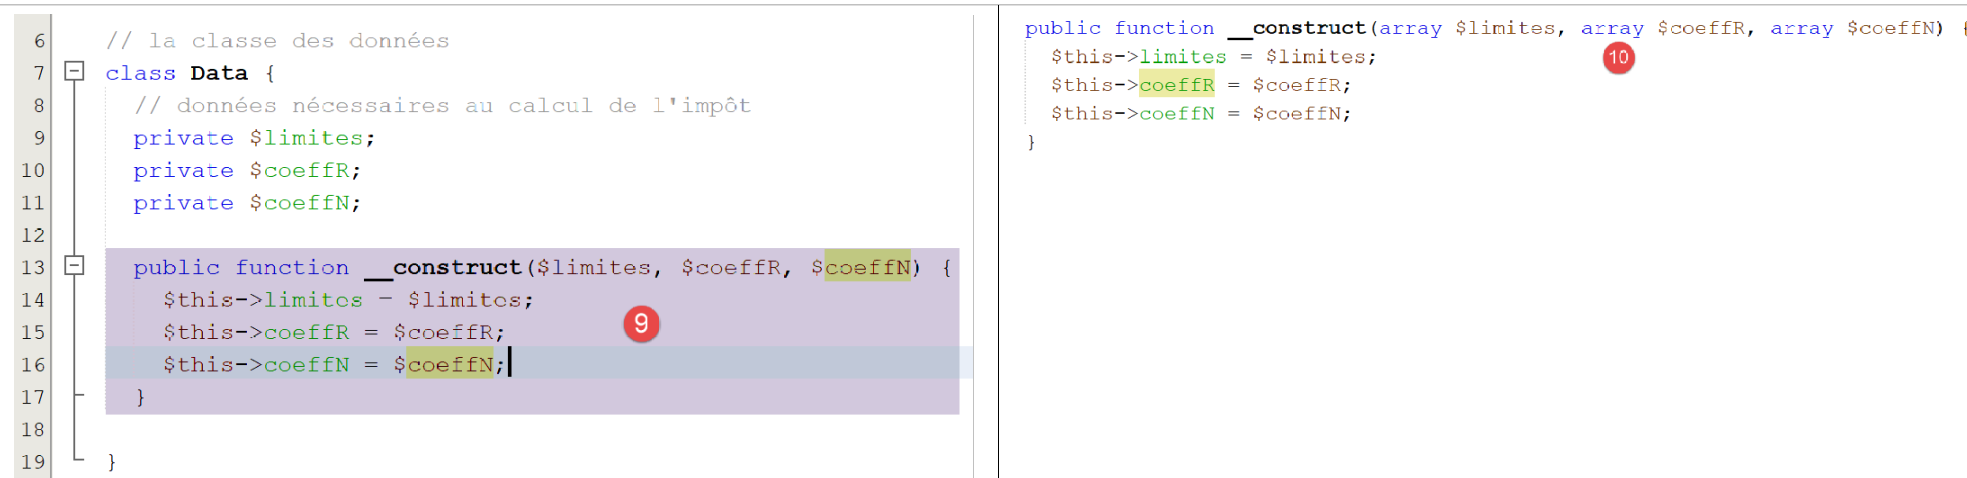The height and width of the screenshot is (478, 1967).
Task: Click line number 12 in the gutter
Action: [33, 235]
